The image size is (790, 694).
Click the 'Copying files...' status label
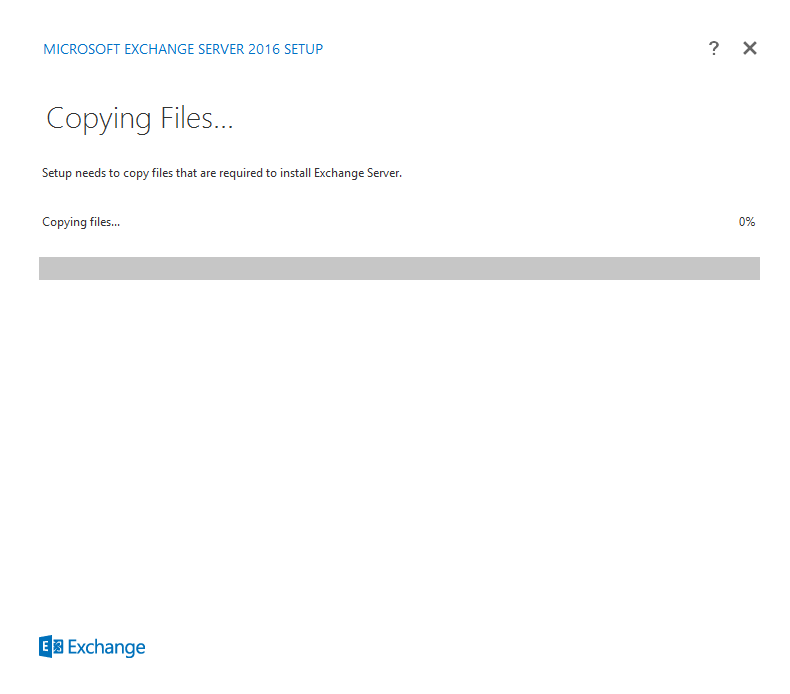pyautogui.click(x=81, y=222)
